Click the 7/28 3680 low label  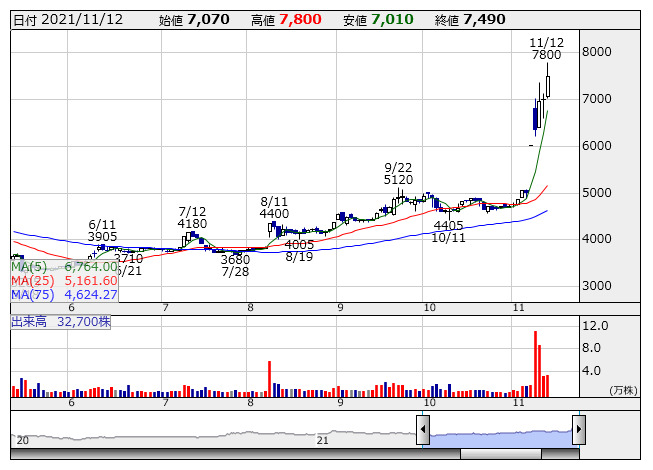[x=235, y=265]
